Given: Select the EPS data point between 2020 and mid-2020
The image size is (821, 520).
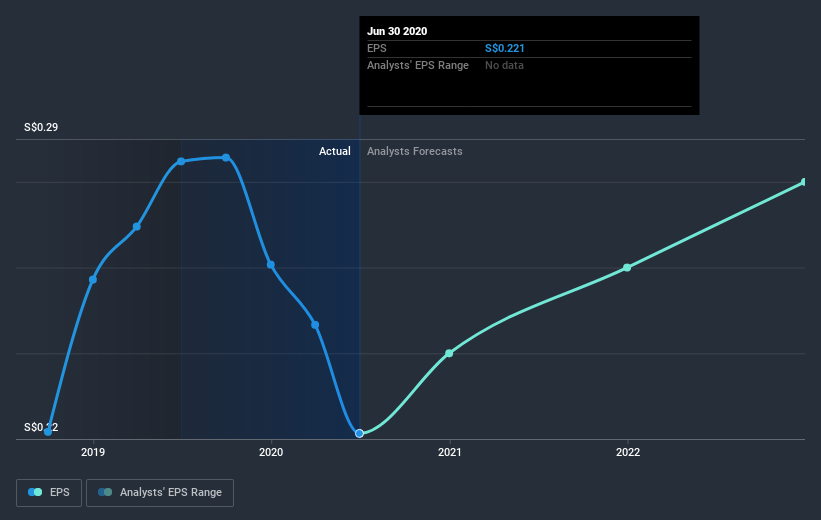Looking at the screenshot, I should pyautogui.click(x=315, y=325).
